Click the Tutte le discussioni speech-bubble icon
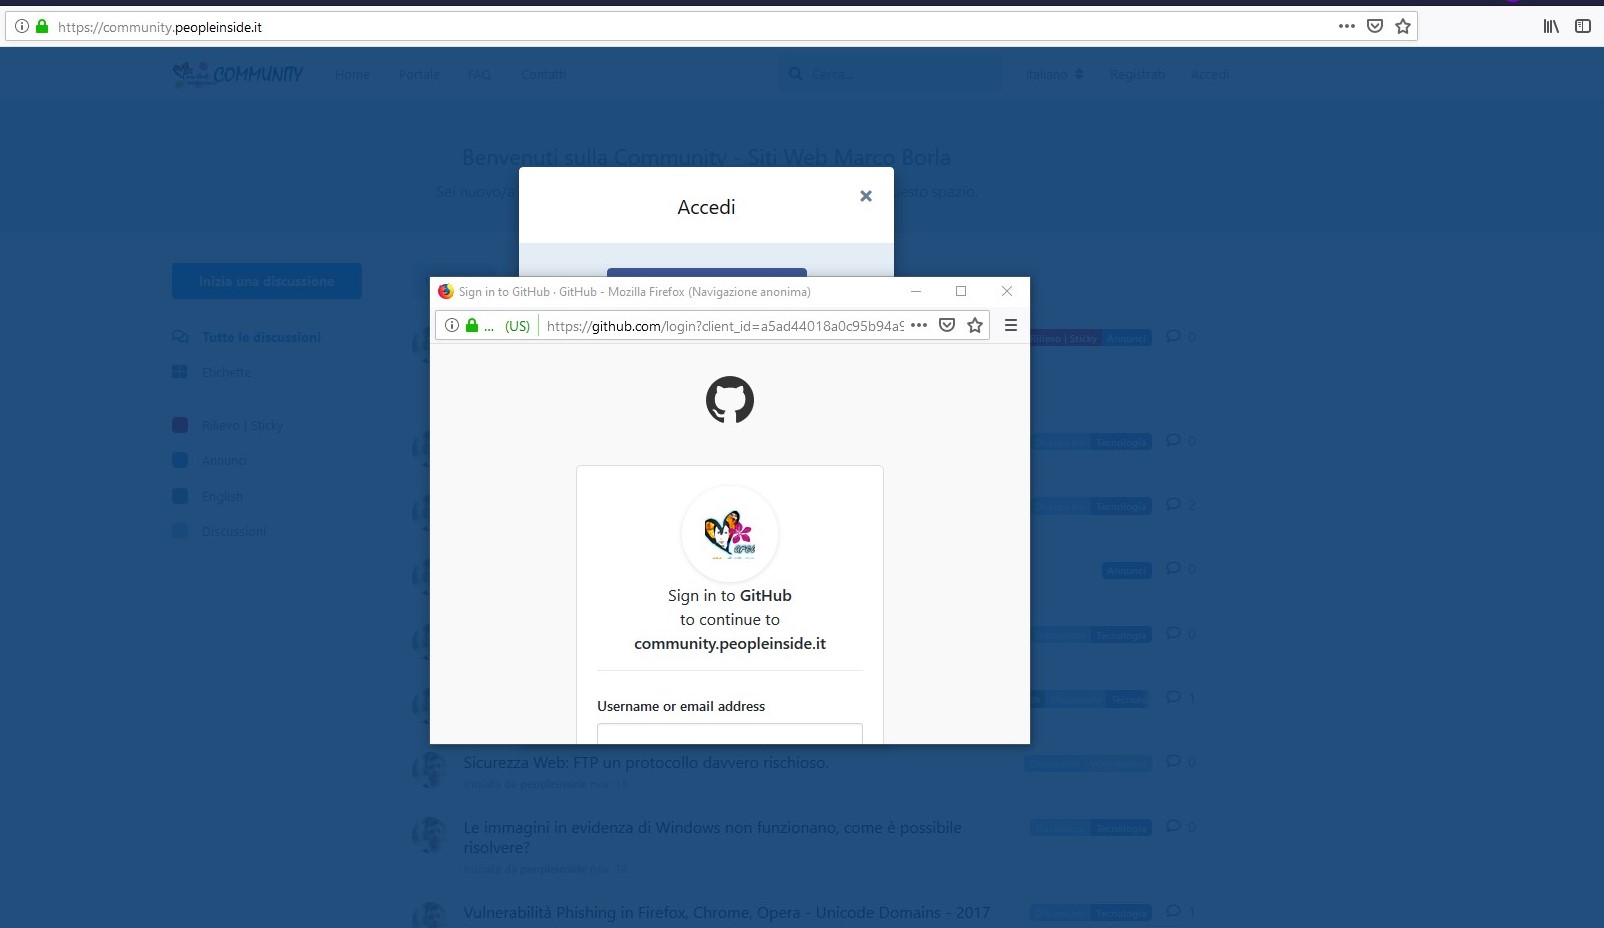The height and width of the screenshot is (928, 1604). tap(181, 337)
